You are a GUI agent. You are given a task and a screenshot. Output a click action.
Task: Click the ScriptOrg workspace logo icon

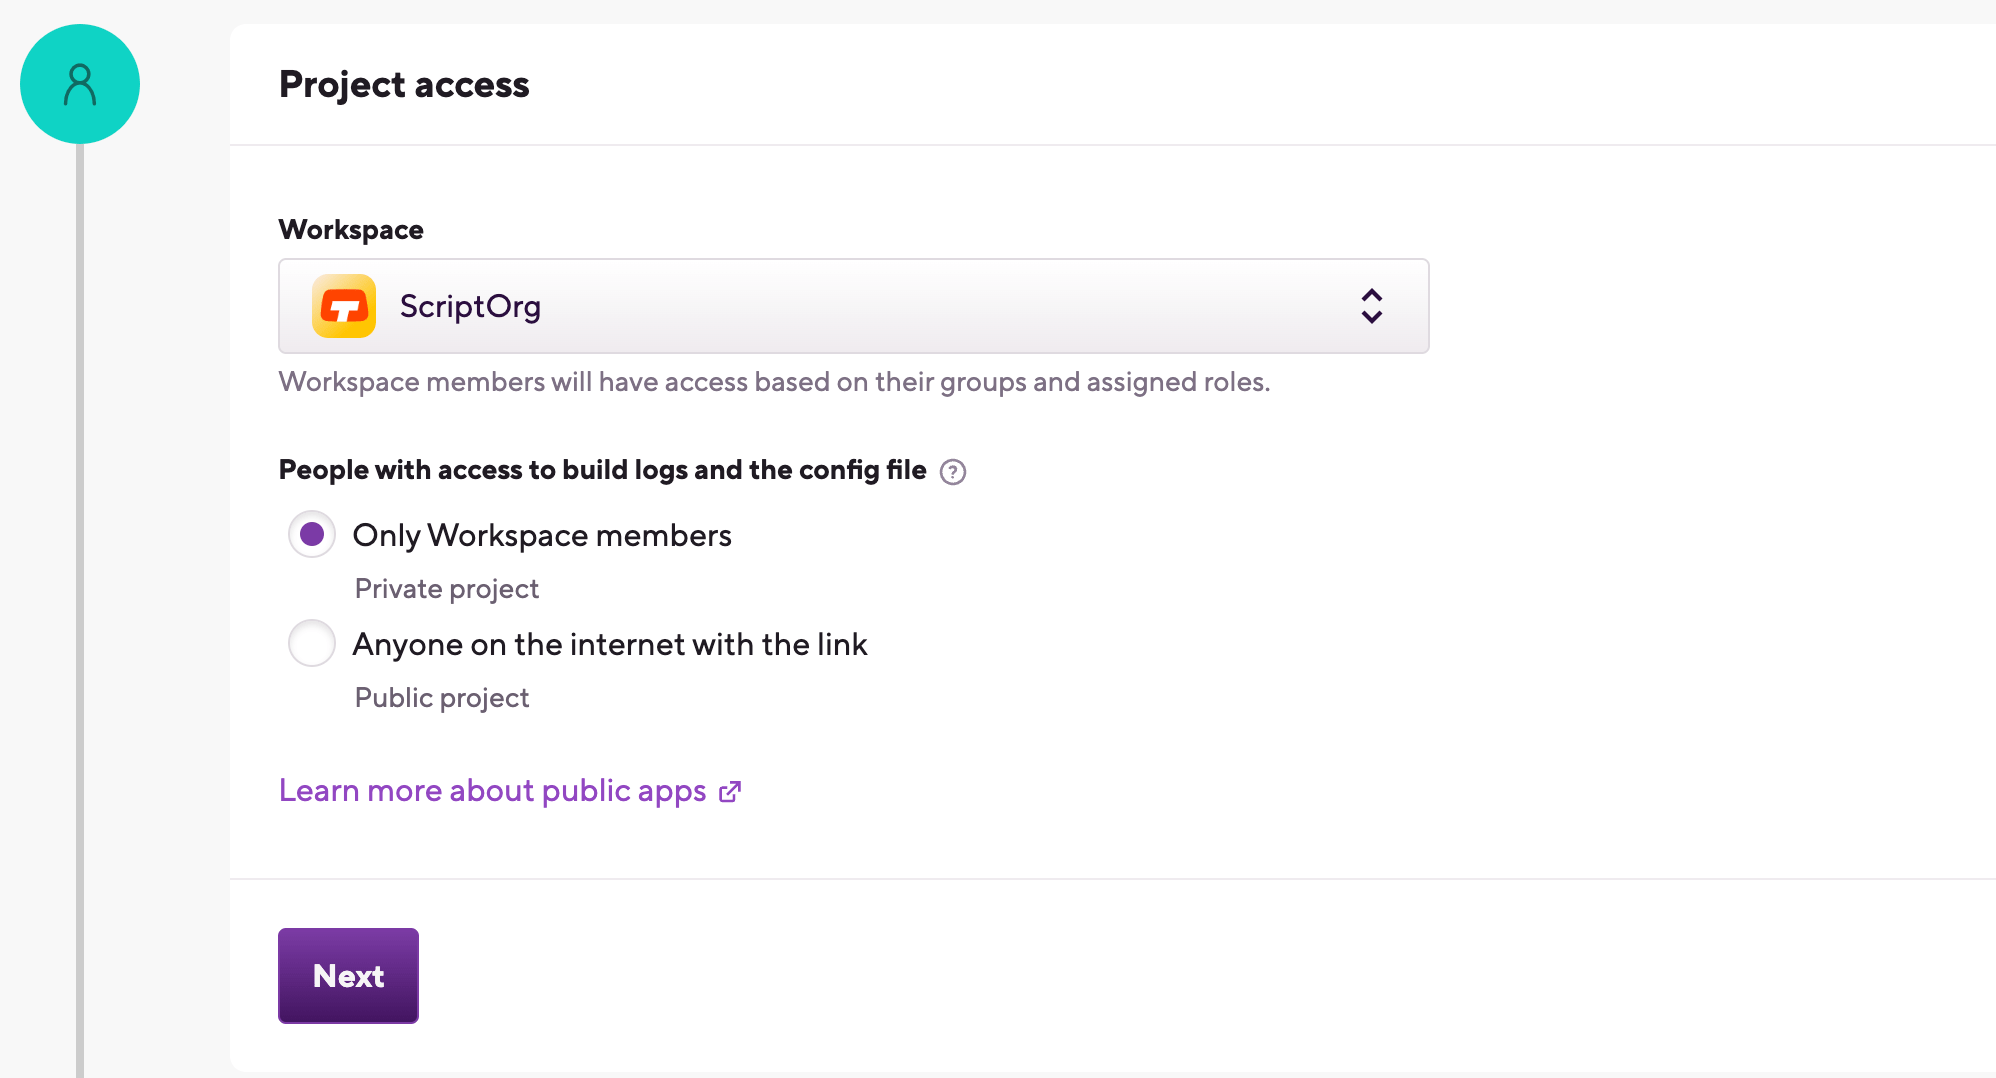point(344,306)
